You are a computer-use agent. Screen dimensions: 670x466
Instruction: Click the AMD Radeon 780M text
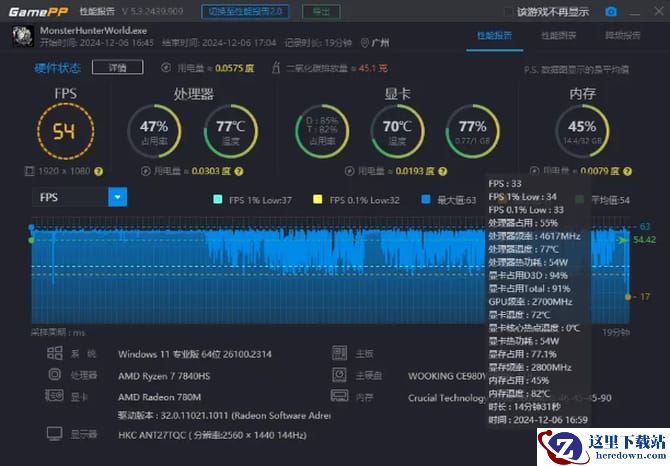click(x=159, y=397)
